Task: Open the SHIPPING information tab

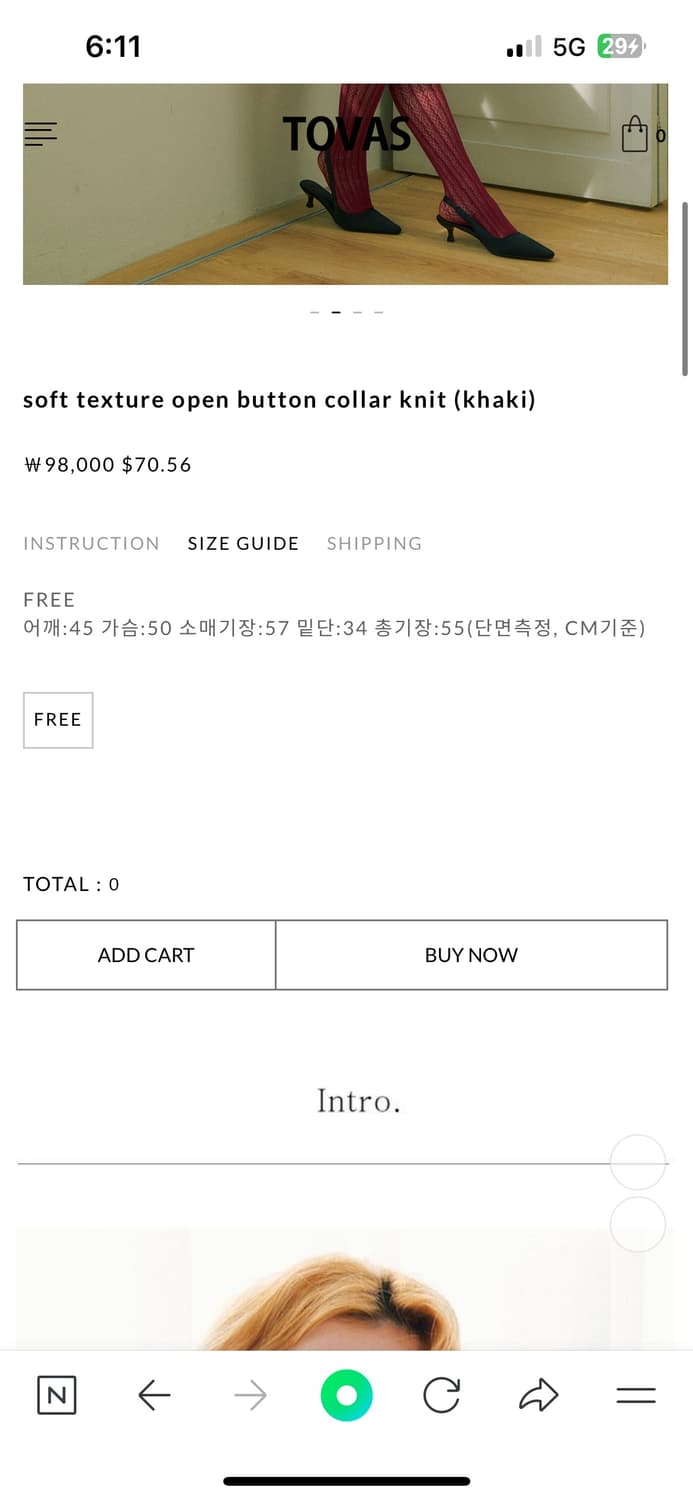Action: [x=374, y=543]
